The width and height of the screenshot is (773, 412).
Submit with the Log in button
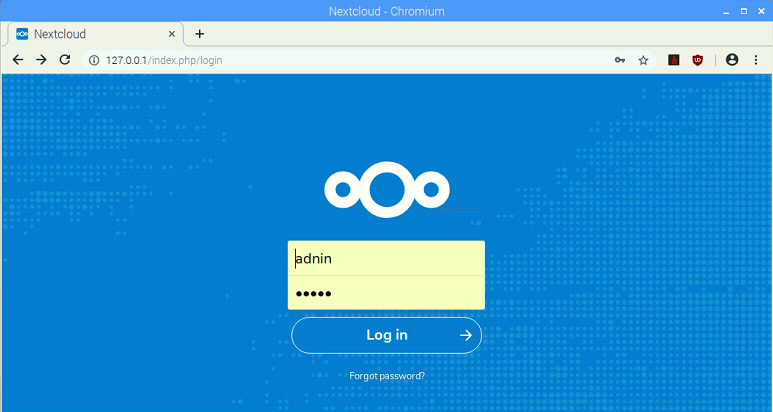[x=386, y=336]
